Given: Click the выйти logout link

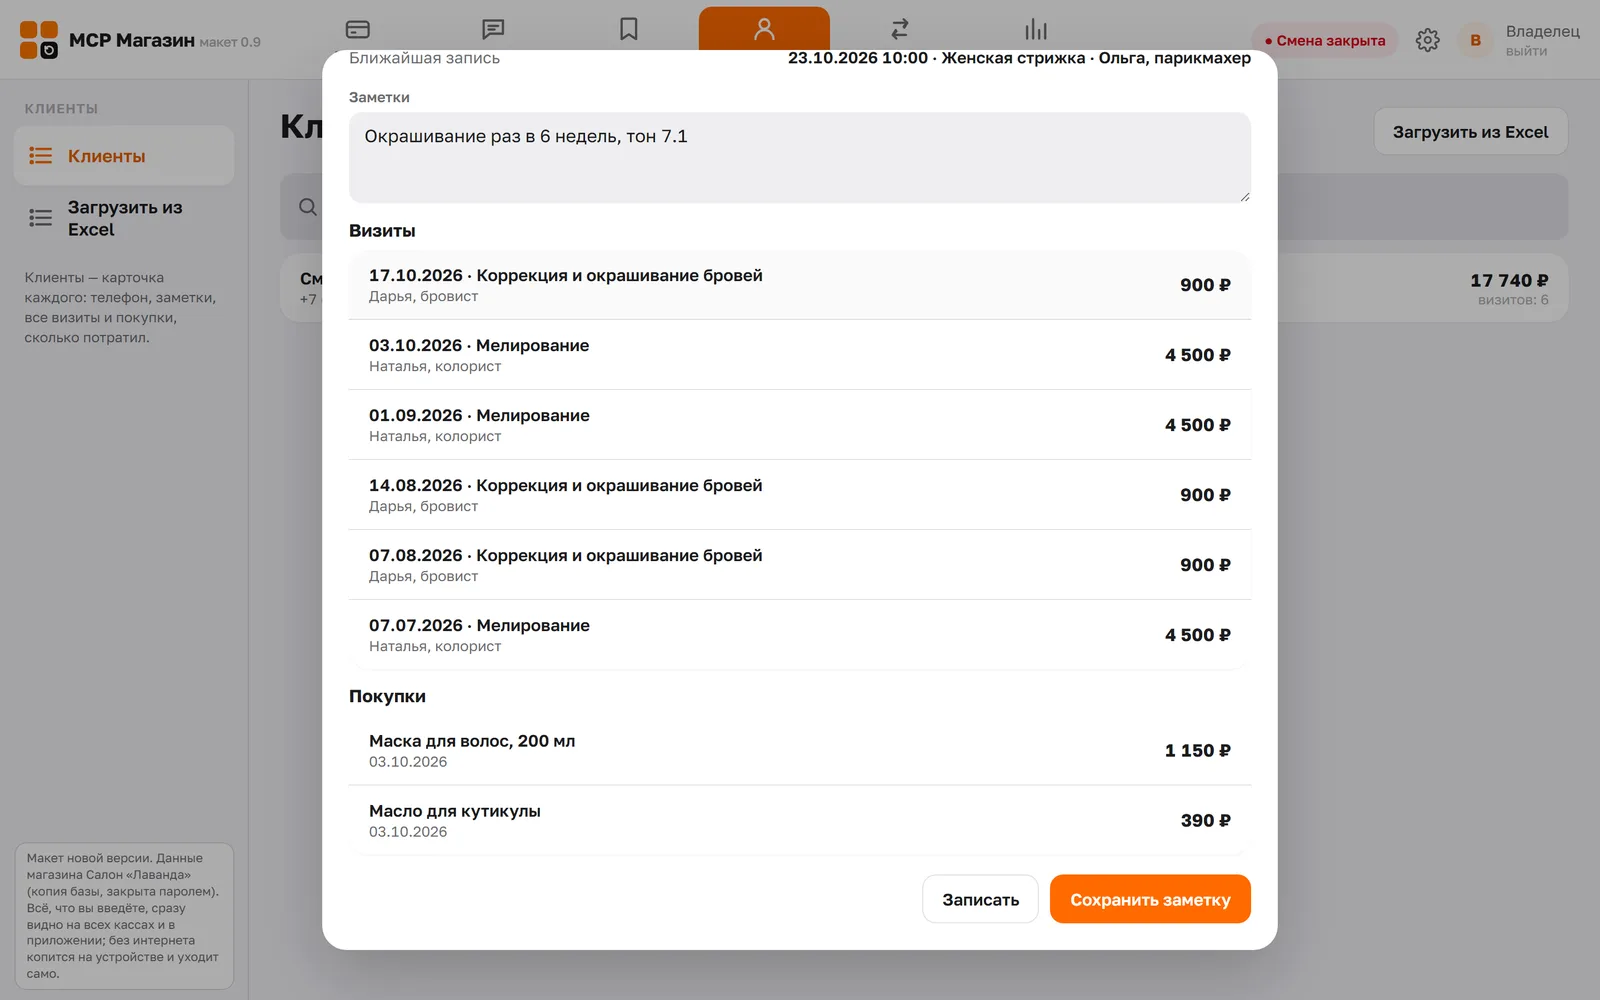Looking at the screenshot, I should pos(1526,51).
